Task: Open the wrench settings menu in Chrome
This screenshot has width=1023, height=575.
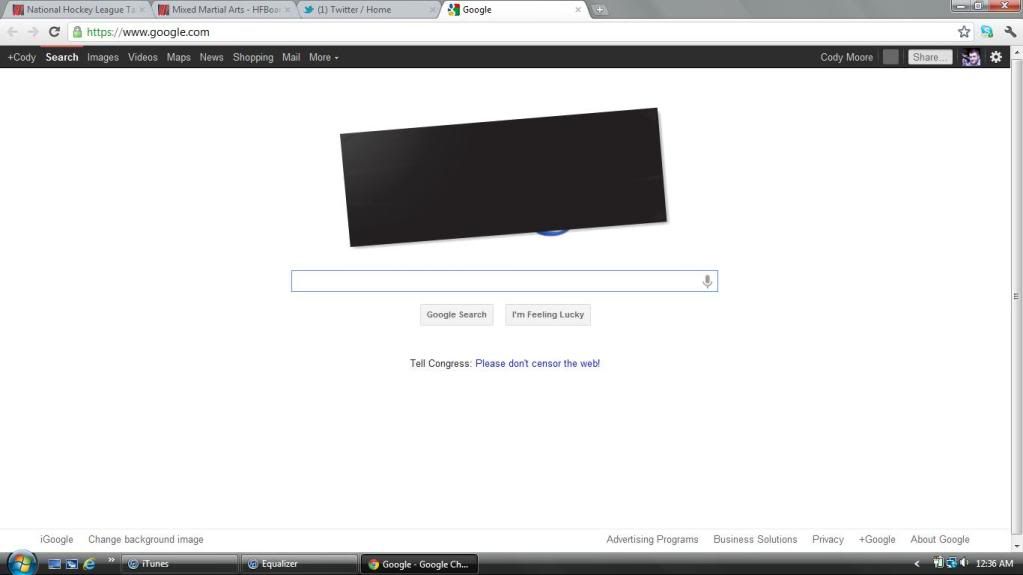Action: pyautogui.click(x=1010, y=32)
